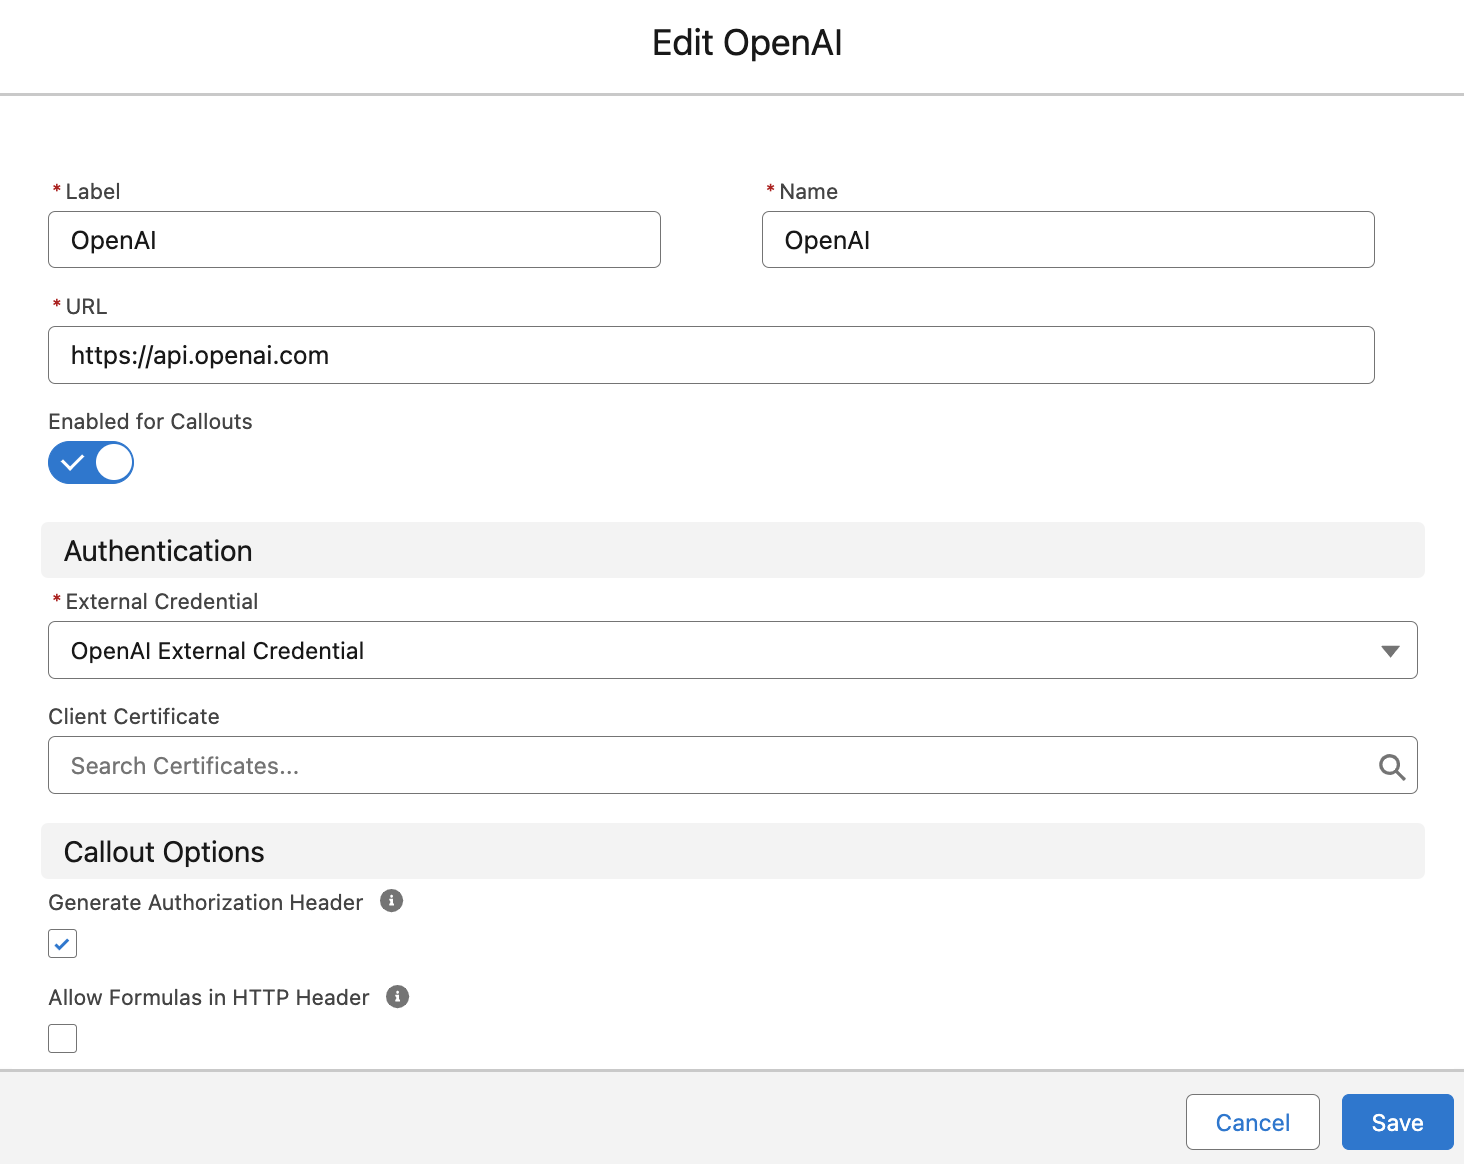Click the magnifier icon in Client Certificate field
Image resolution: width=1464 pixels, height=1164 pixels.
pyautogui.click(x=1391, y=767)
